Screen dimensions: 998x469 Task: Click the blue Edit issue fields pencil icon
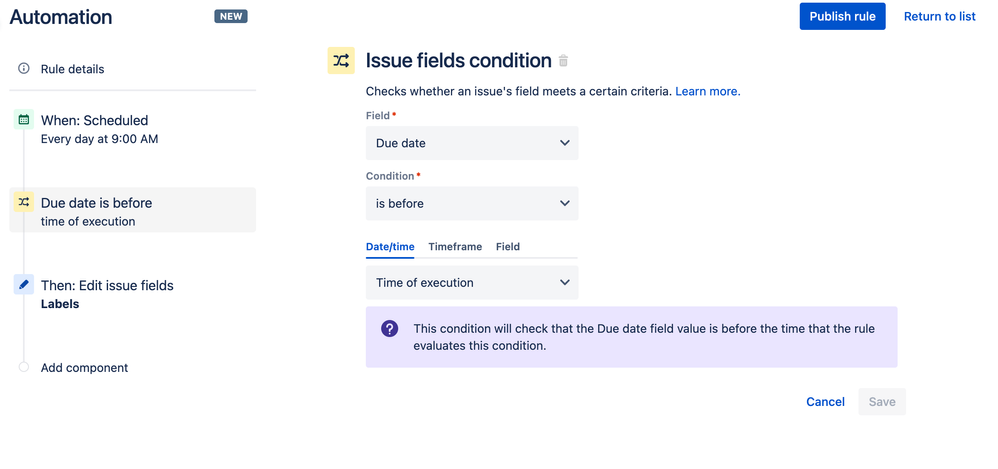[24, 285]
